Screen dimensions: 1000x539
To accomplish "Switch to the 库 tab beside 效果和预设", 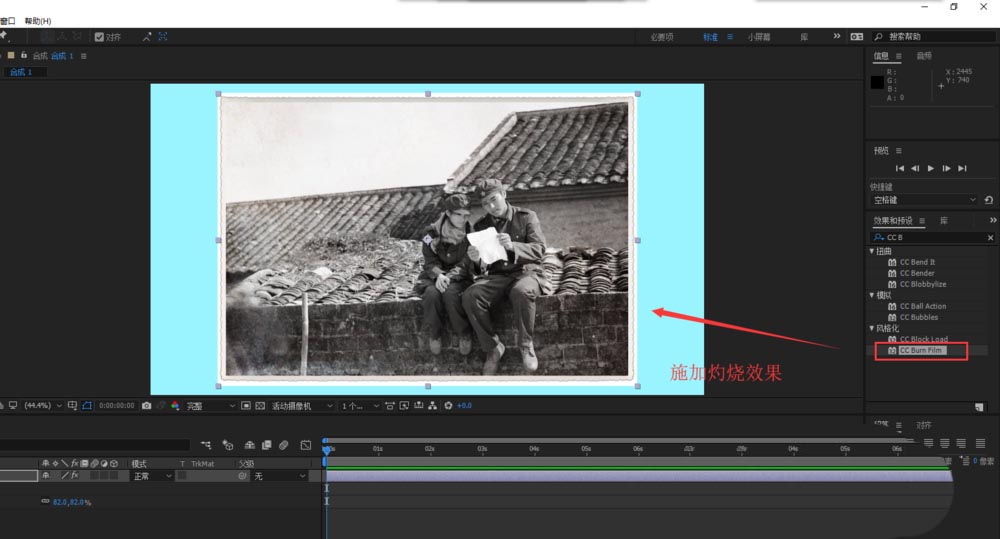I will pyautogui.click(x=944, y=221).
